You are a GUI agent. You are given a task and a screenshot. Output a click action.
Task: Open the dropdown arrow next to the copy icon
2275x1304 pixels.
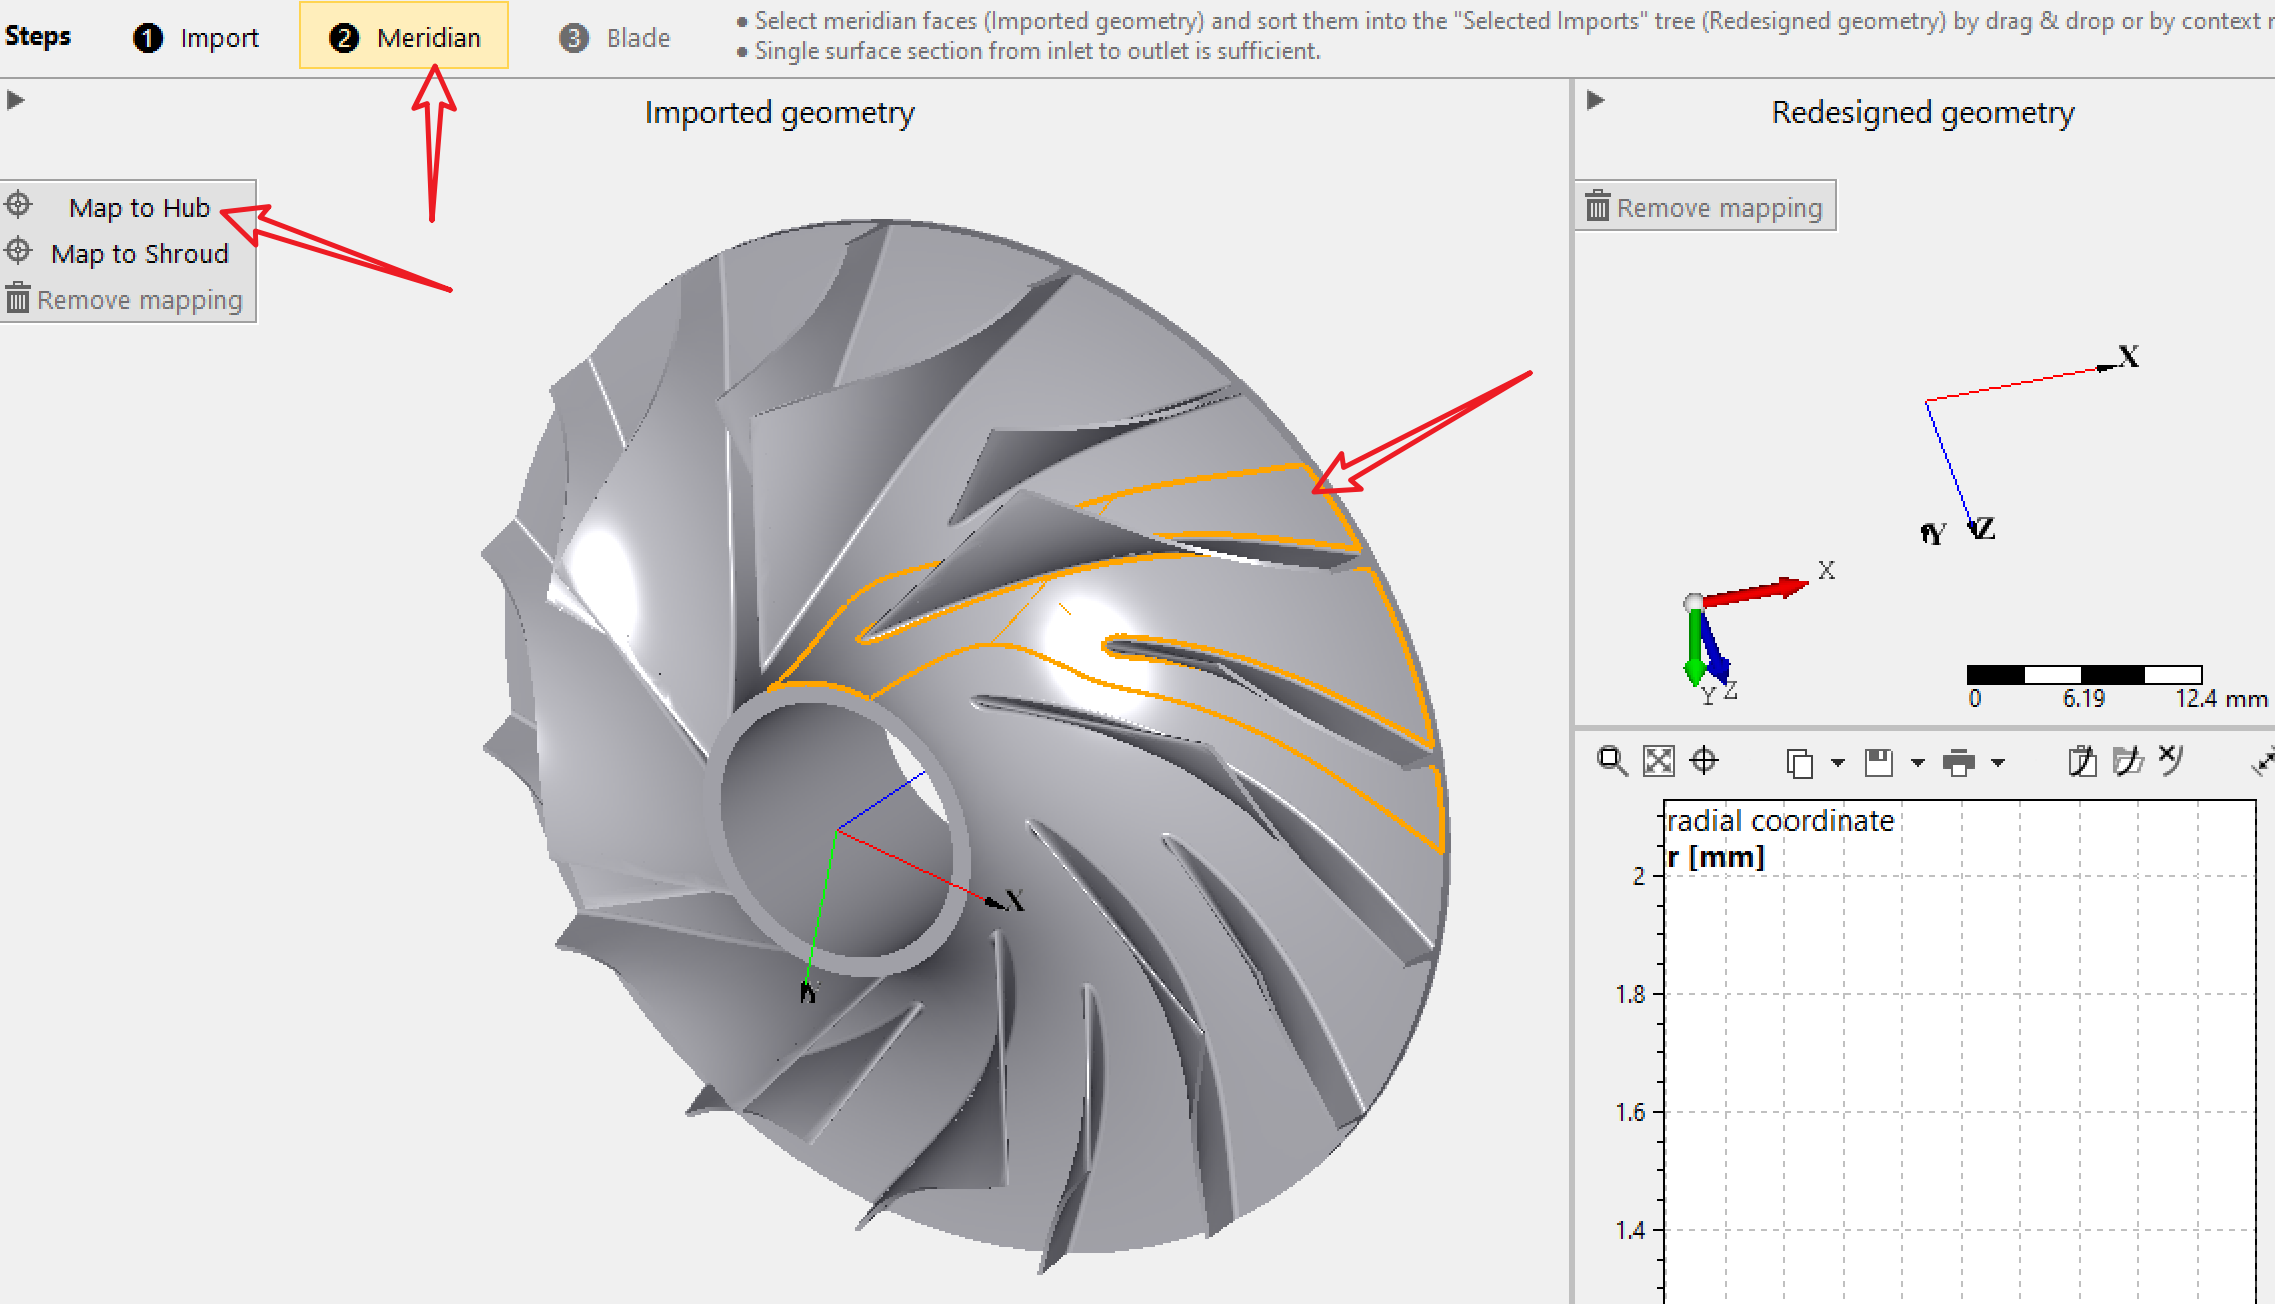pyautogui.click(x=1838, y=763)
